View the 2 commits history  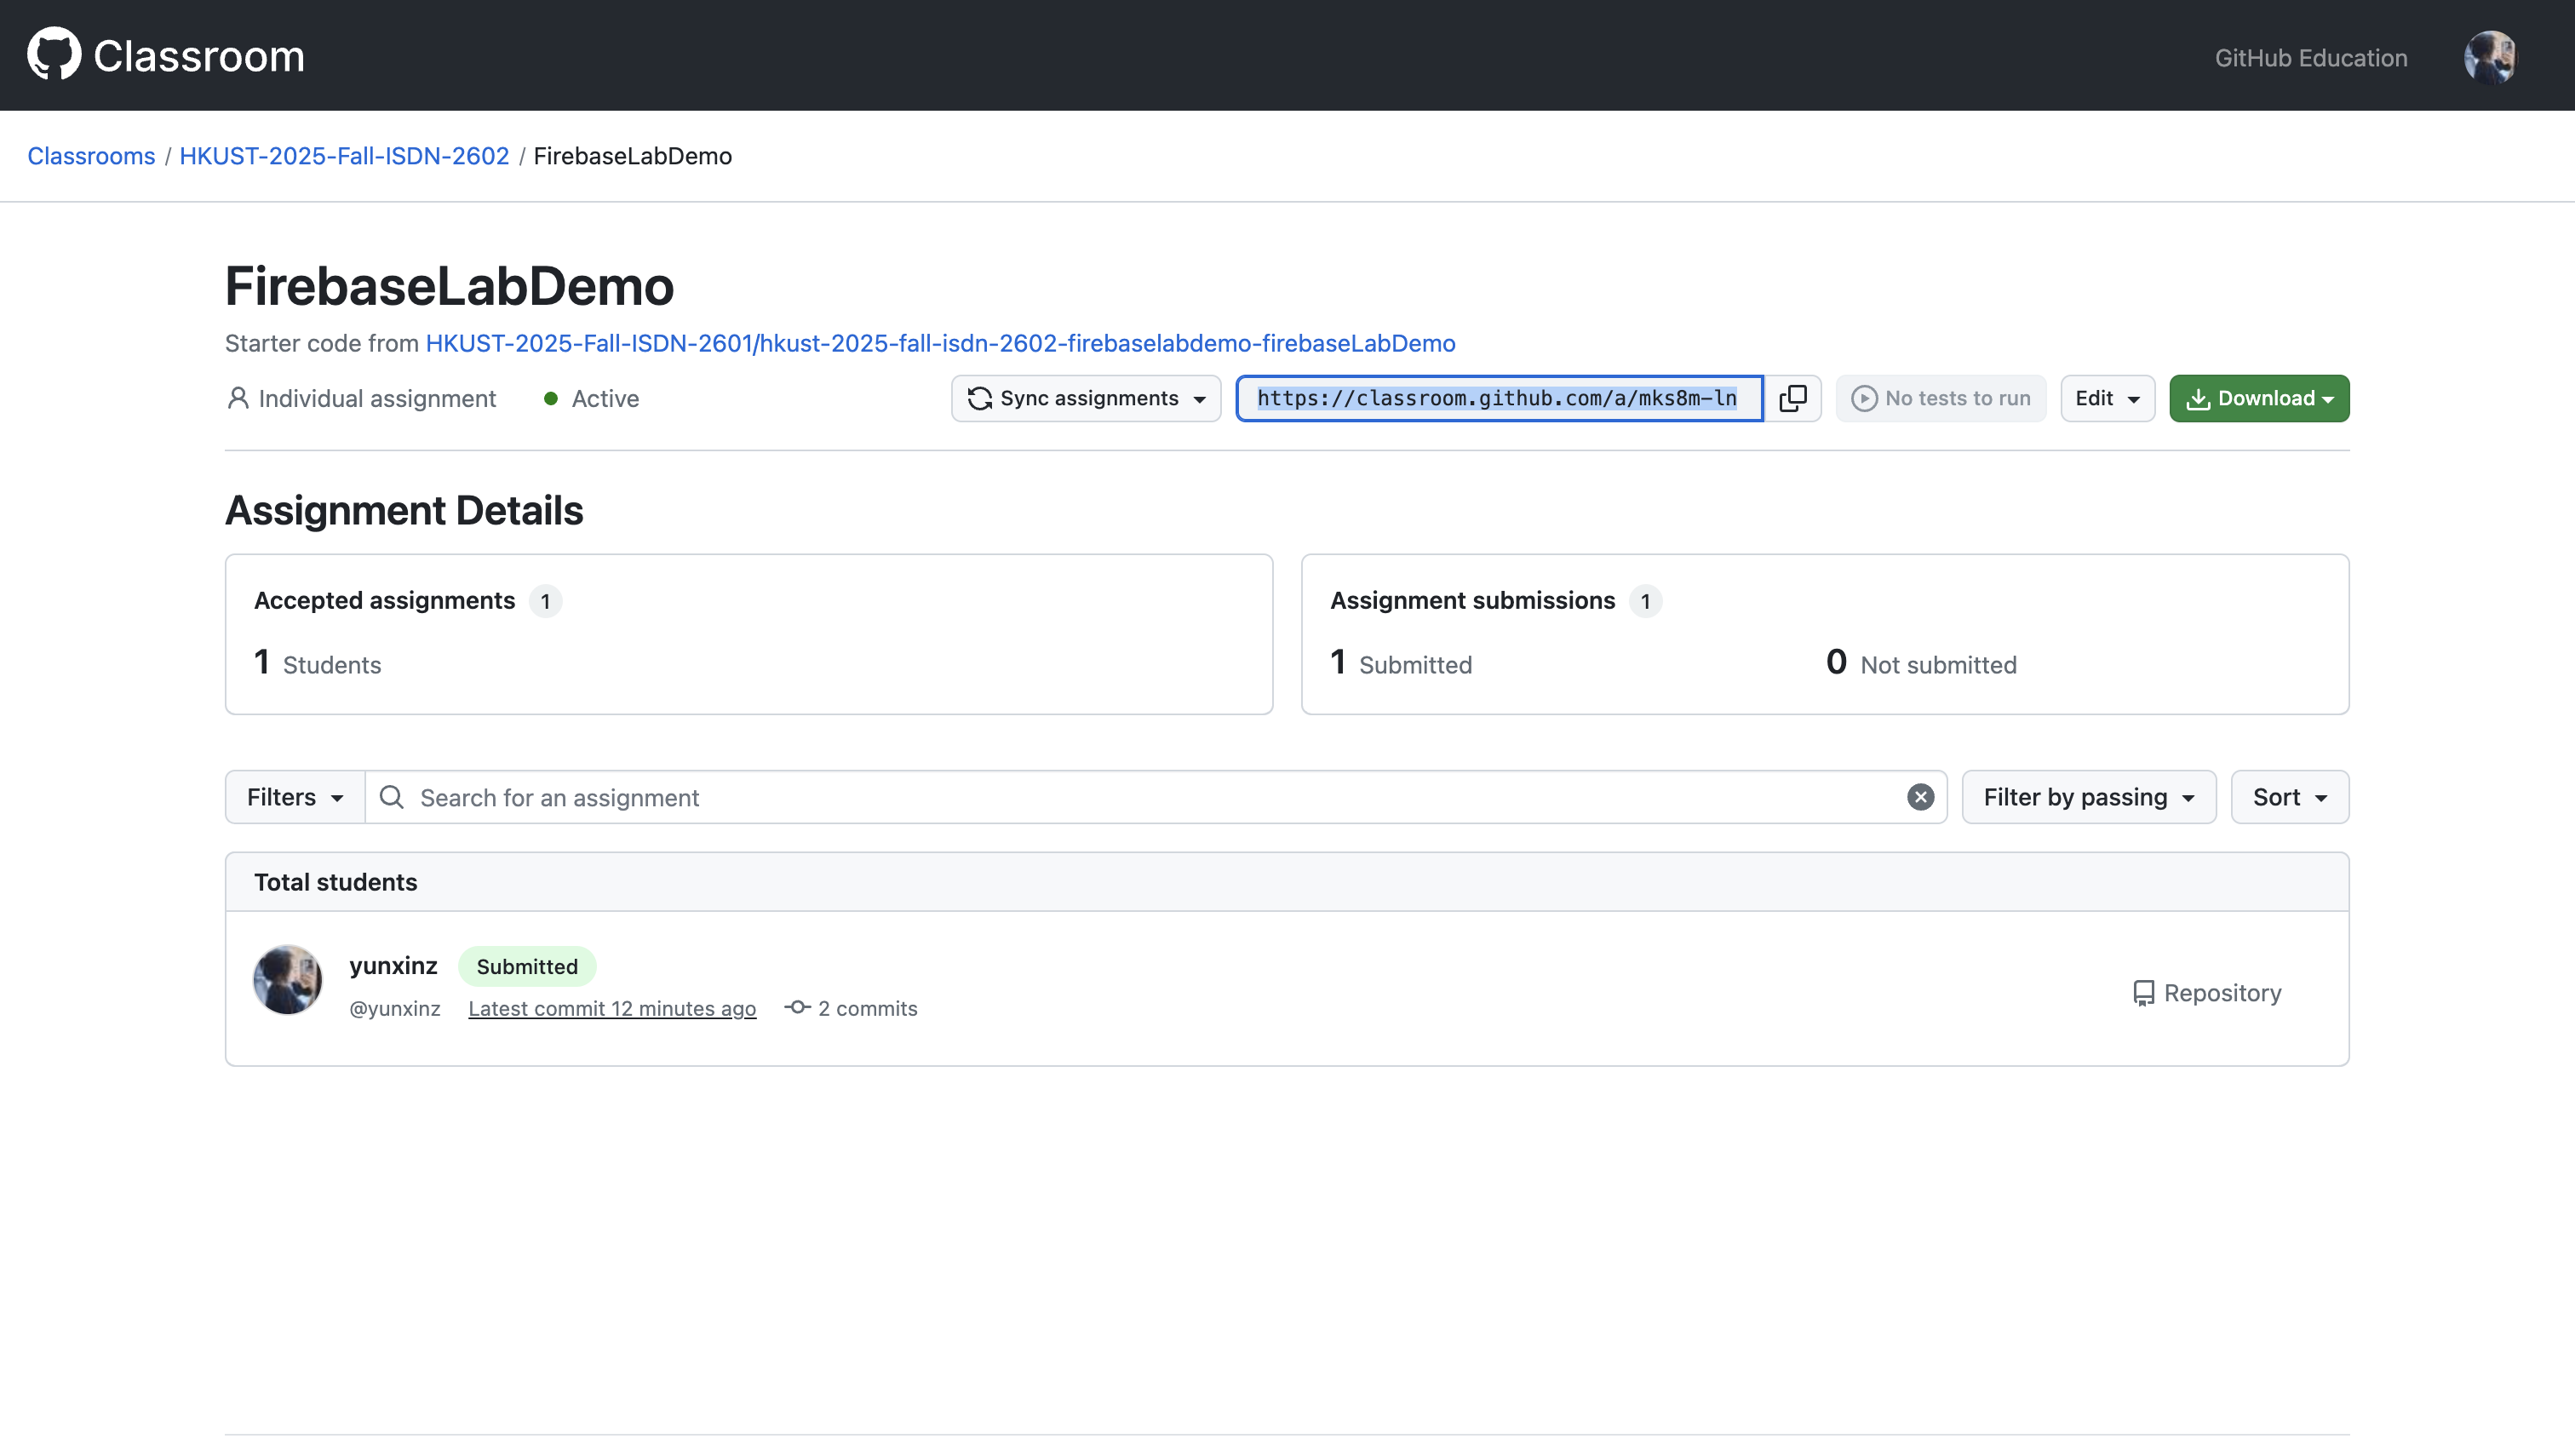851,1008
